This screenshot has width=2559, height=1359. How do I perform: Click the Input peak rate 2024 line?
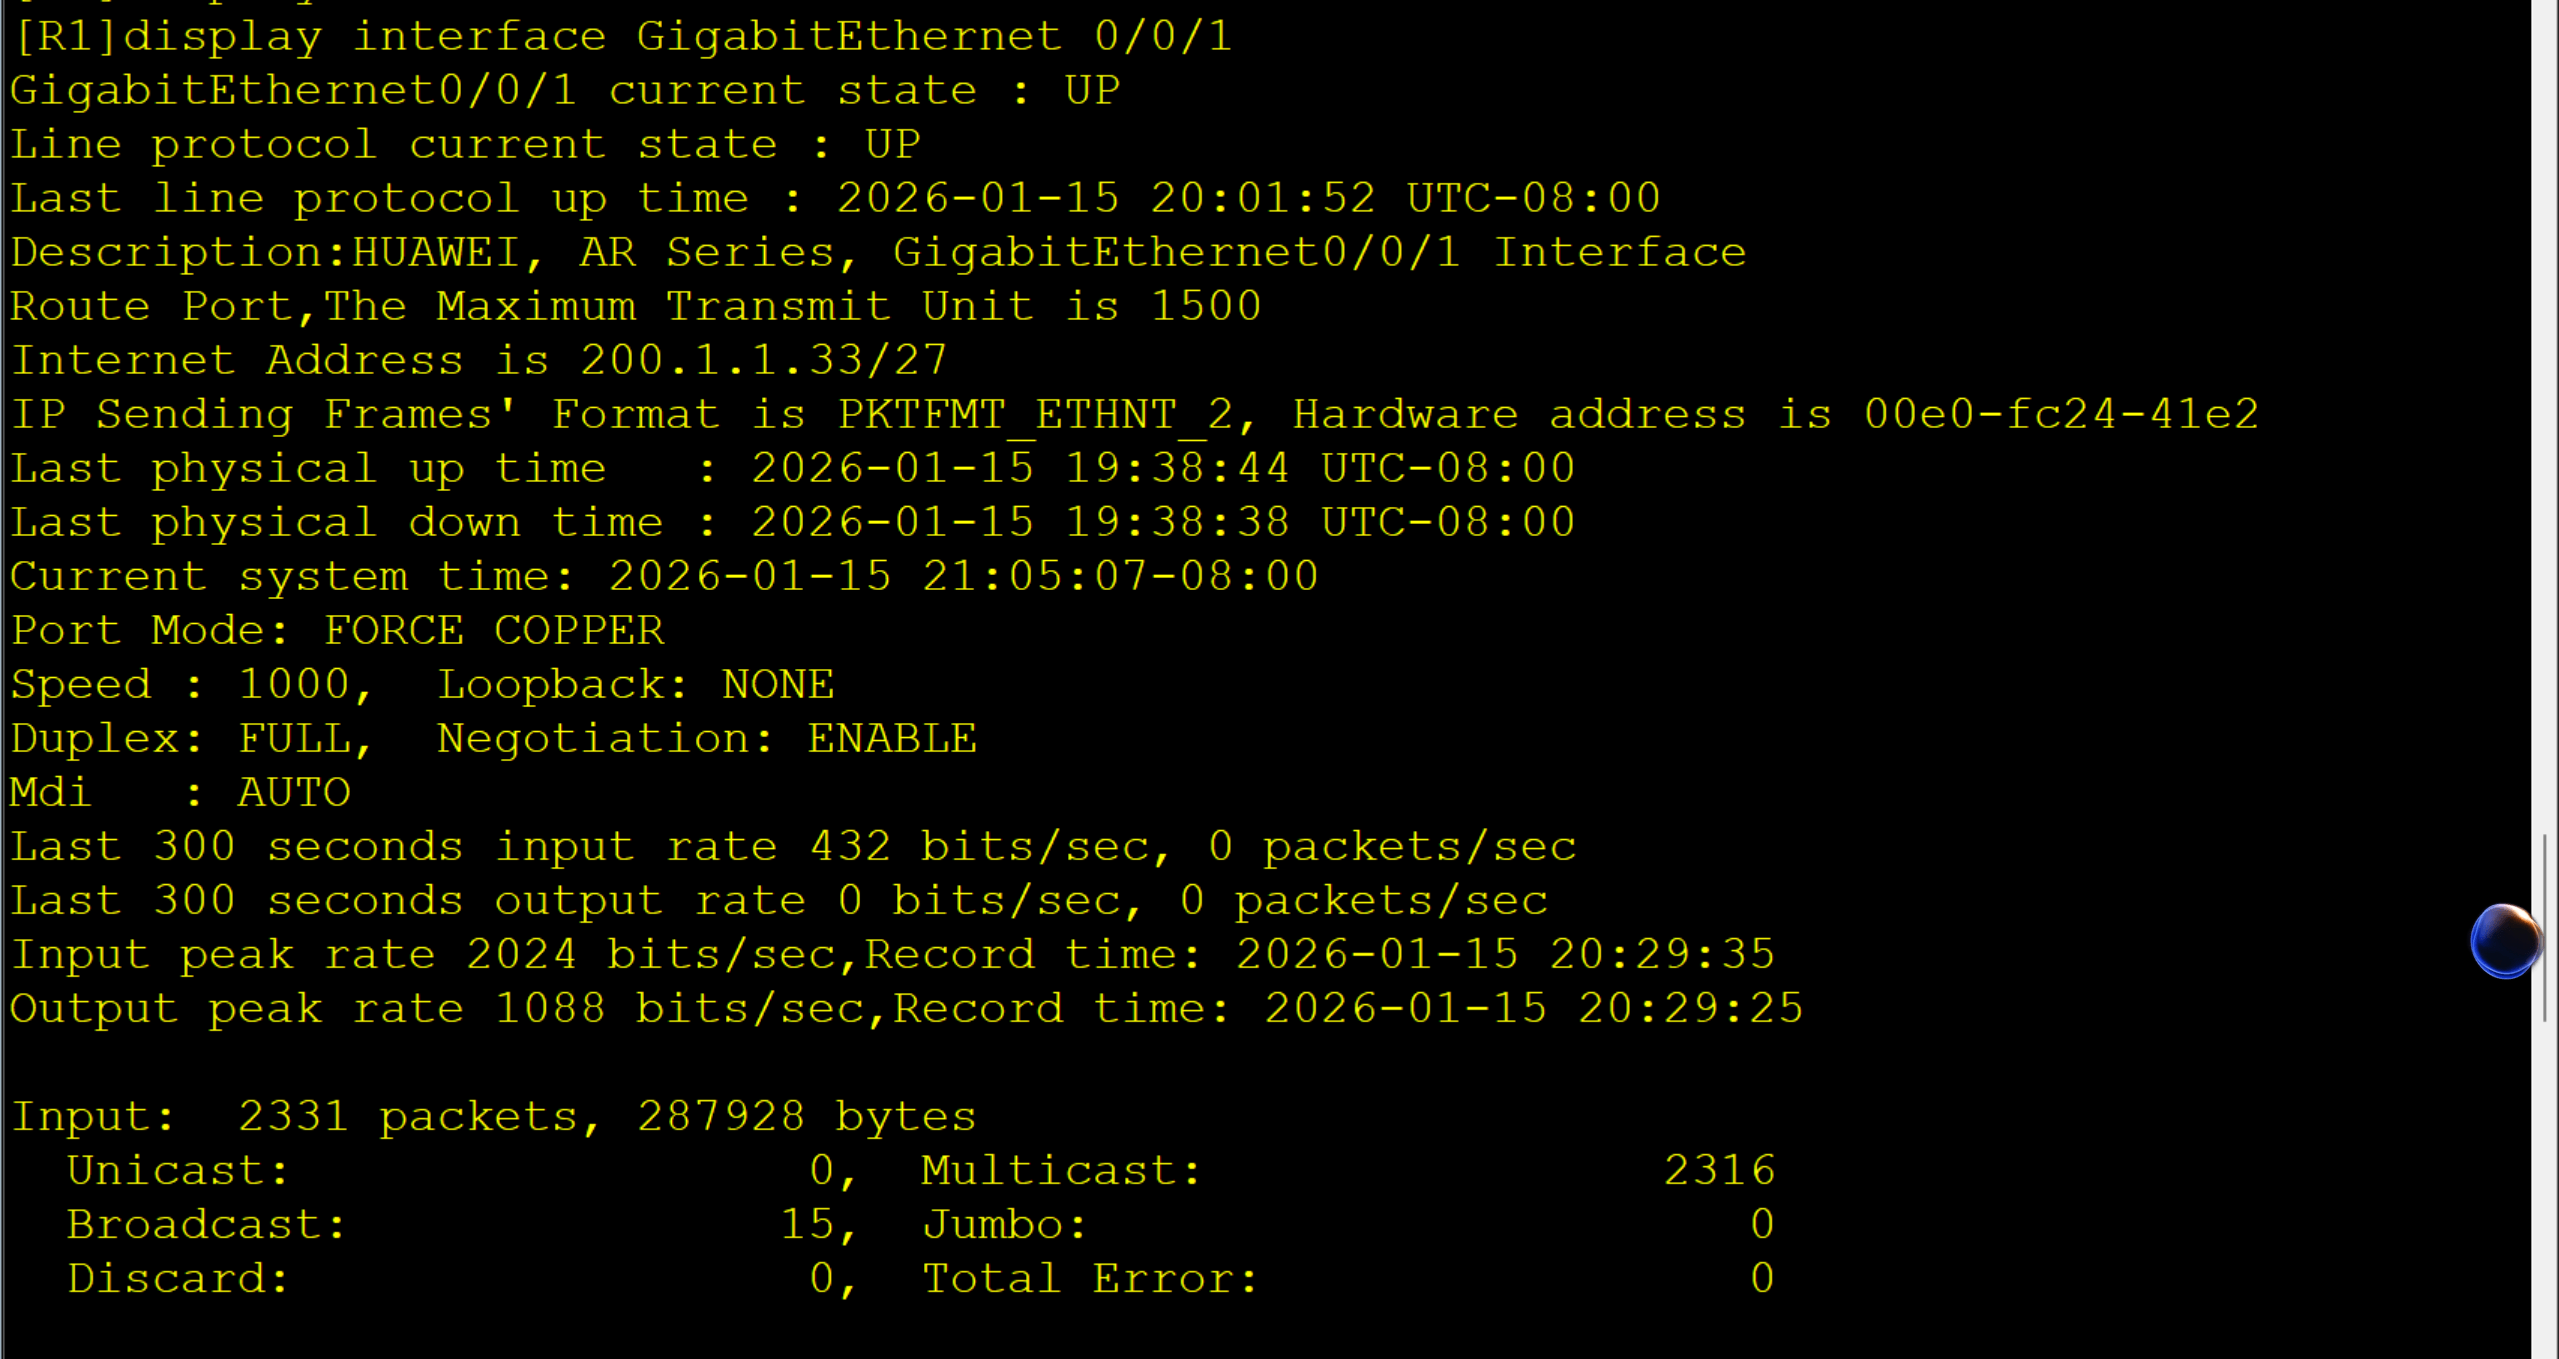pyautogui.click(x=893, y=954)
